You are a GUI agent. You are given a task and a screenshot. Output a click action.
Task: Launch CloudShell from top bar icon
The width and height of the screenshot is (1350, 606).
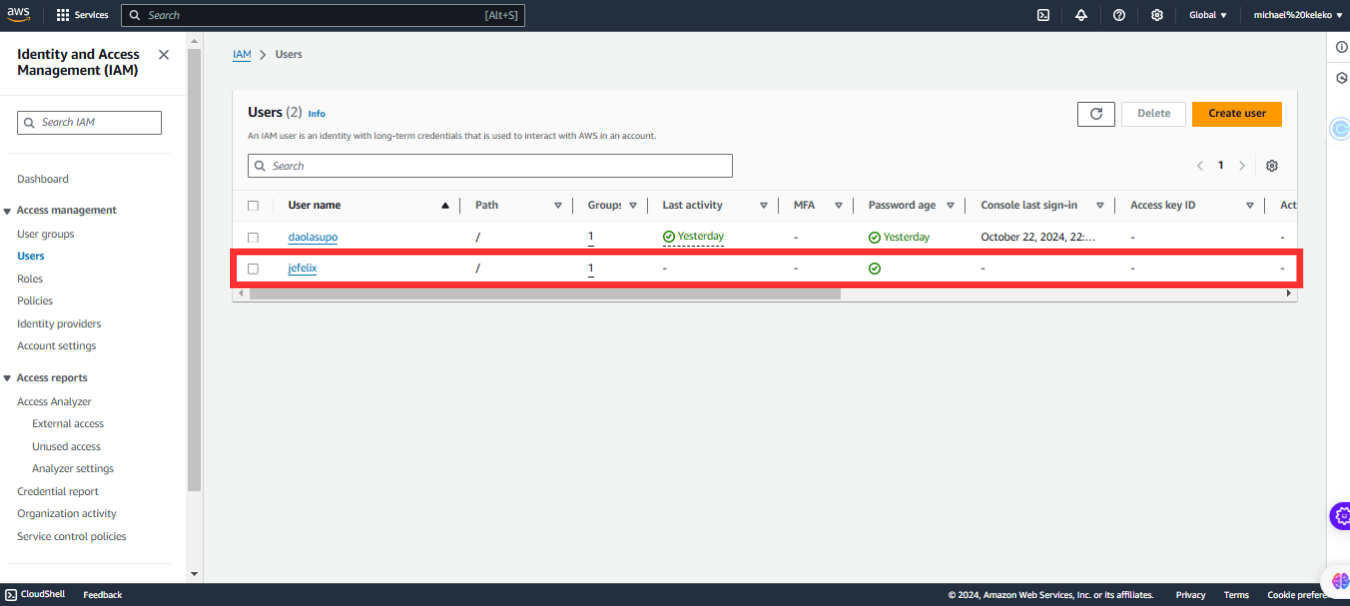(x=1043, y=15)
